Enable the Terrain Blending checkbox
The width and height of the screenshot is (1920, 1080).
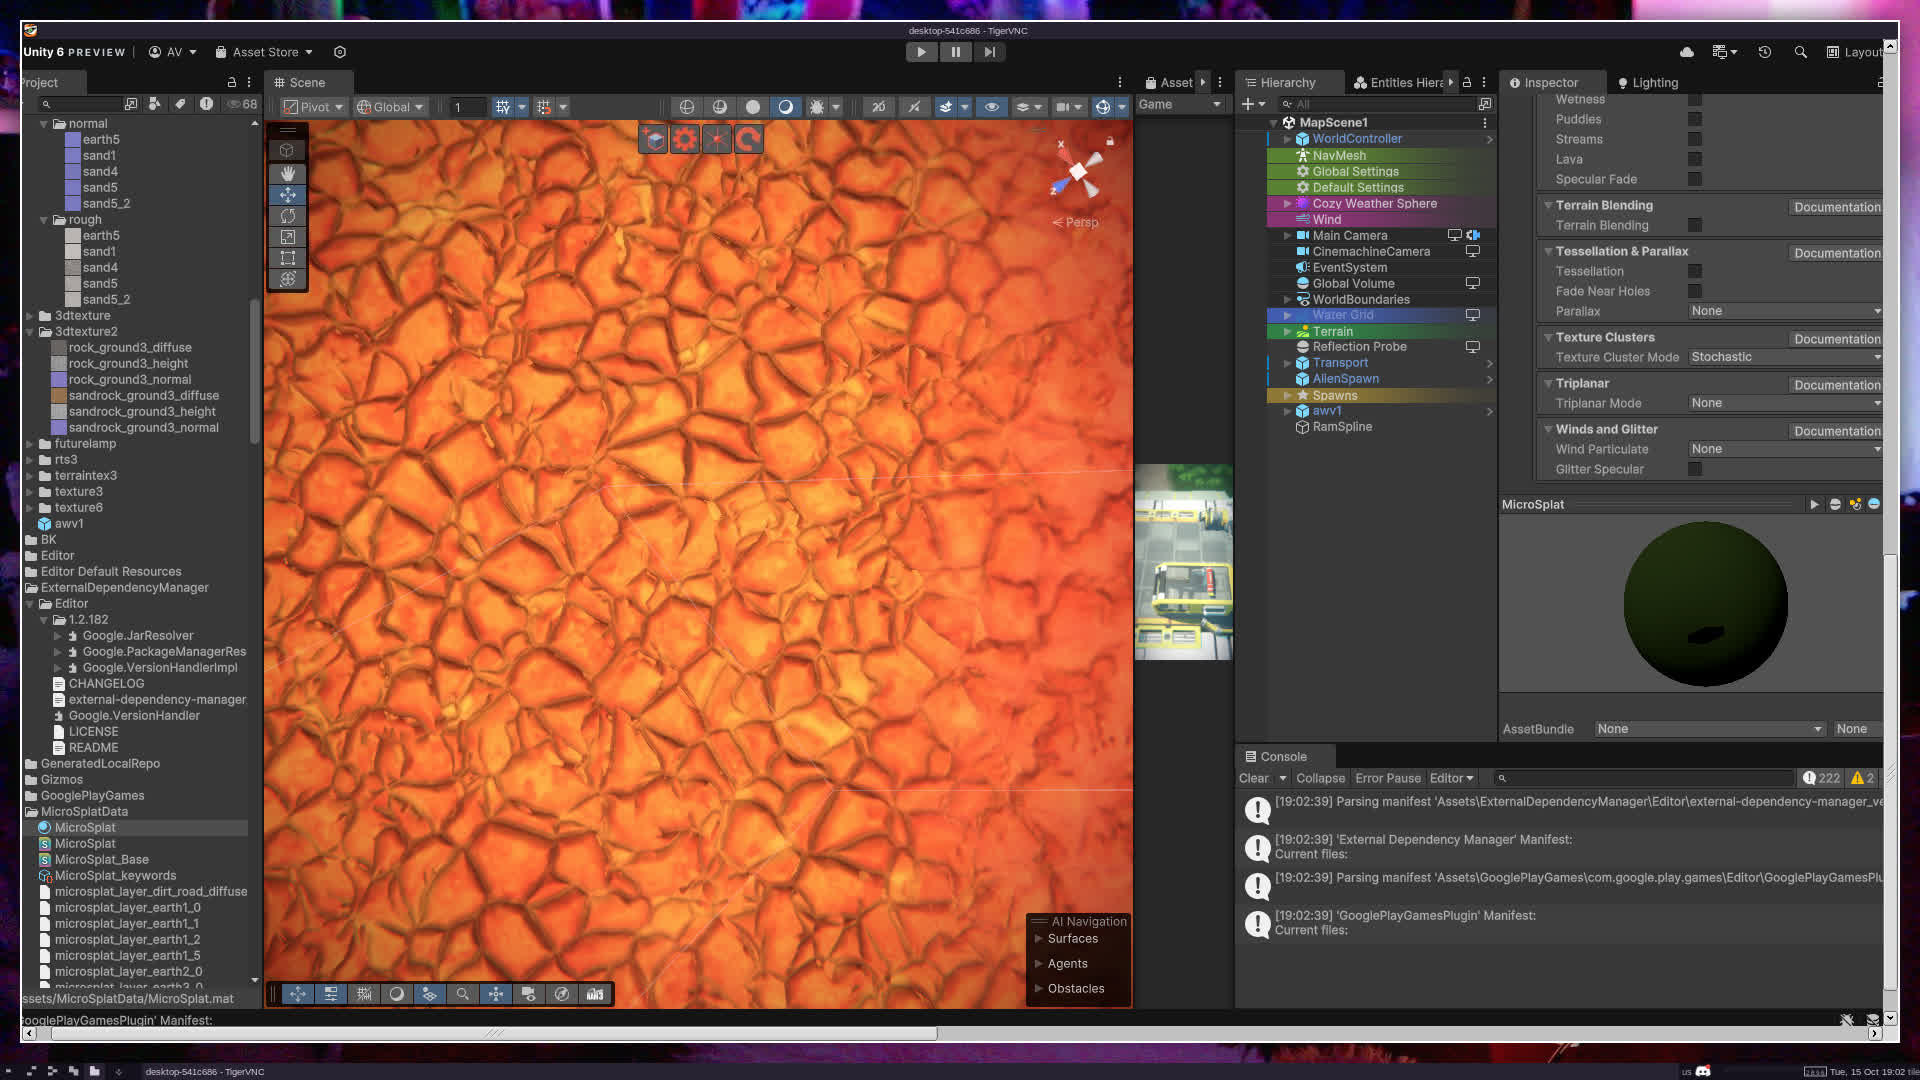pos(1695,225)
